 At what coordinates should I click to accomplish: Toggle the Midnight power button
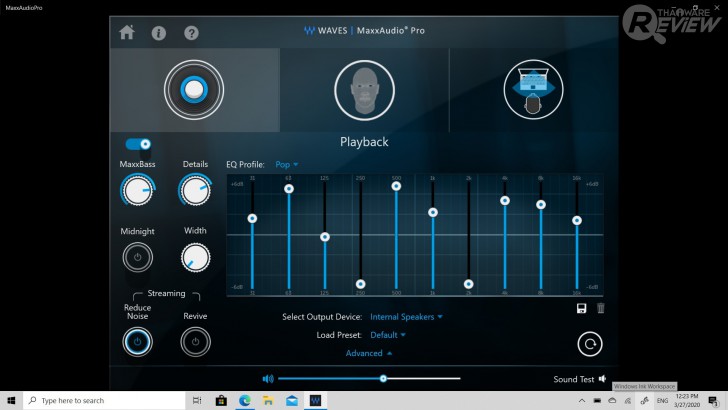point(137,257)
